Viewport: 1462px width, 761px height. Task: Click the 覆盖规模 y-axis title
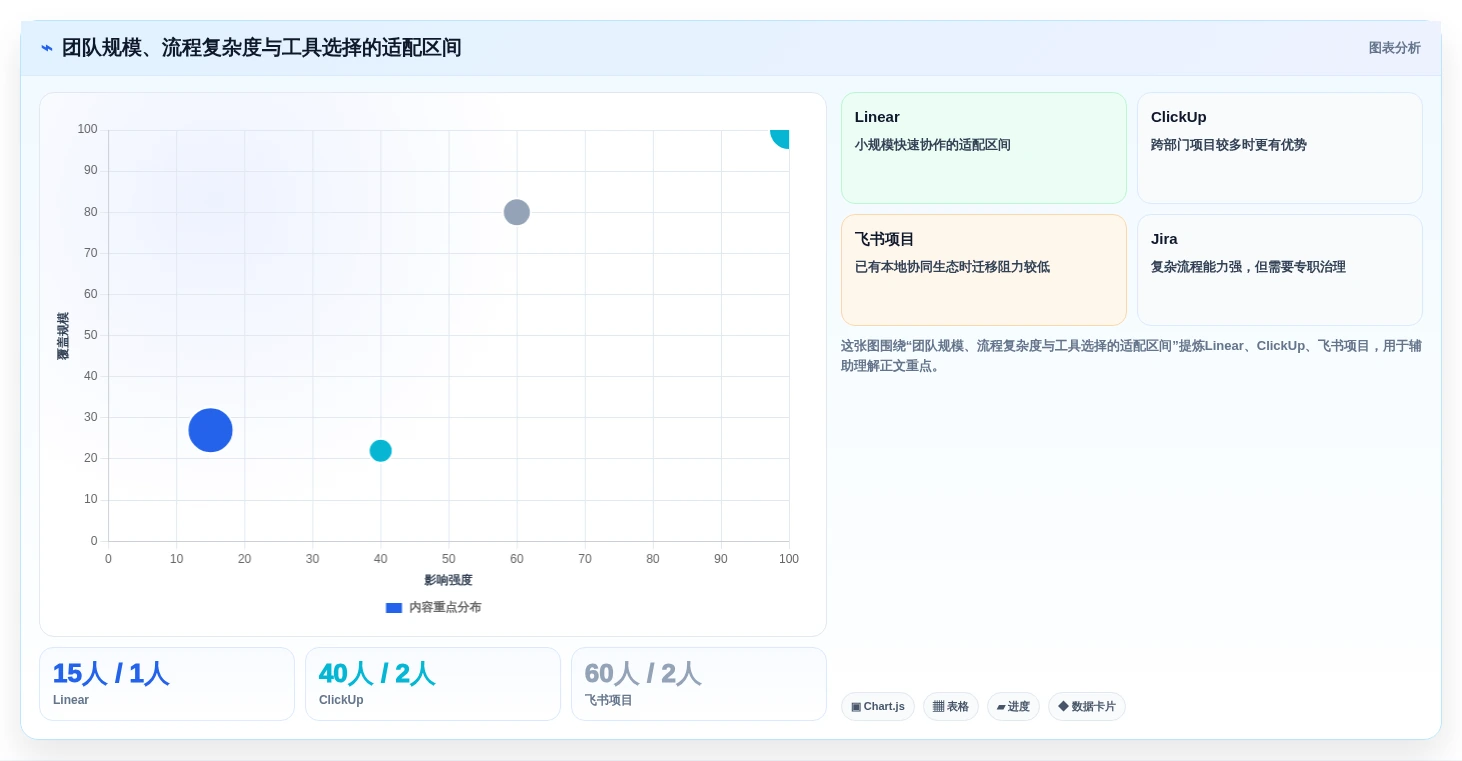click(63, 336)
